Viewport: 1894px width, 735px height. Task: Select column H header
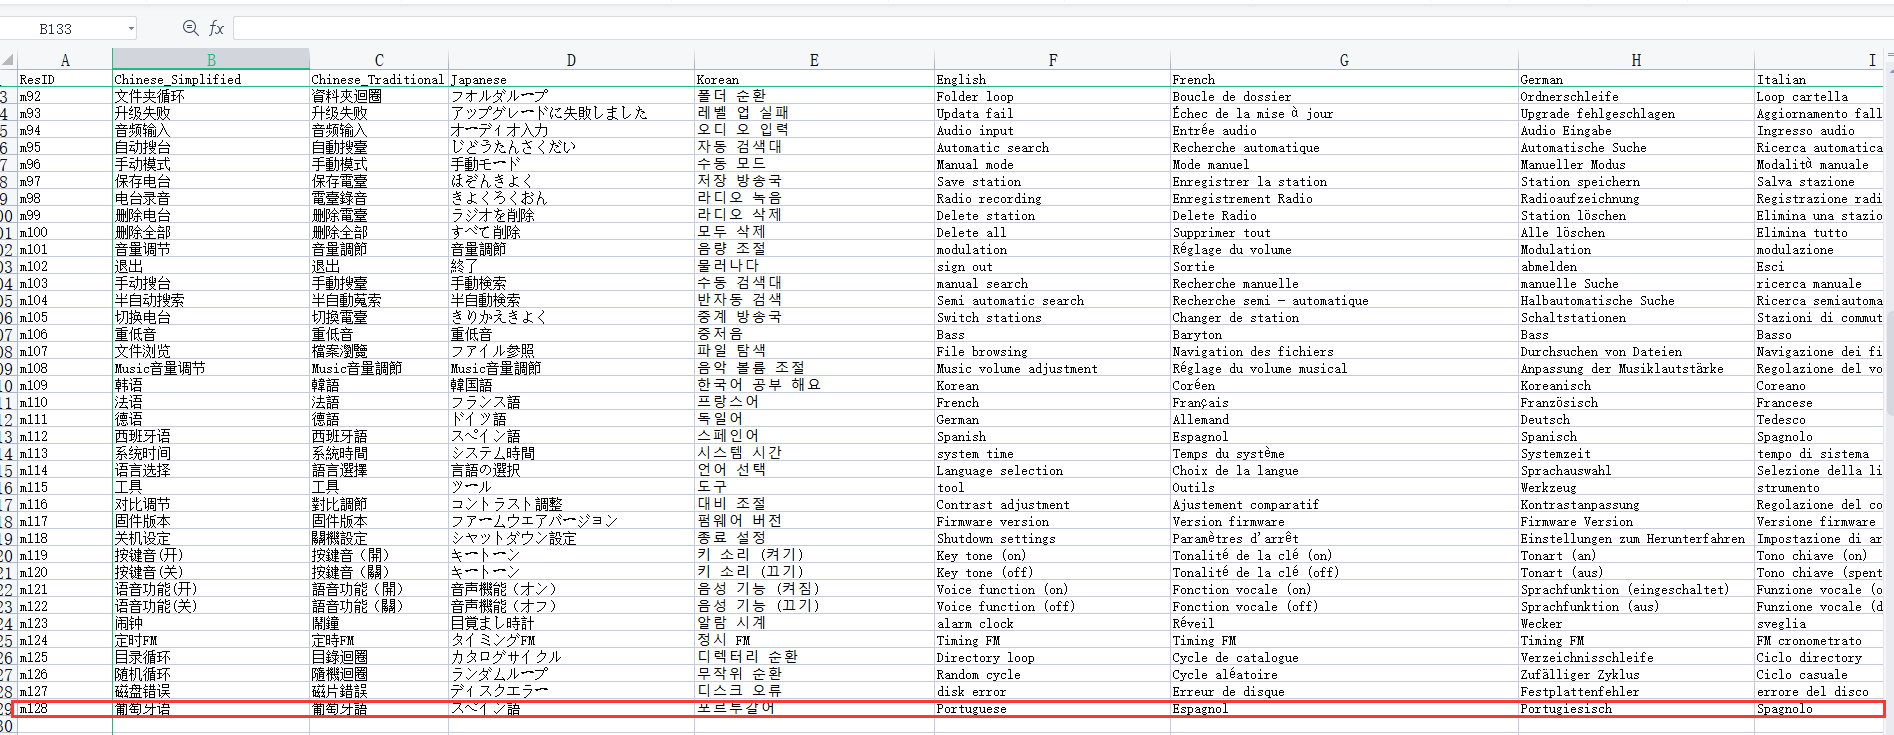[1636, 60]
